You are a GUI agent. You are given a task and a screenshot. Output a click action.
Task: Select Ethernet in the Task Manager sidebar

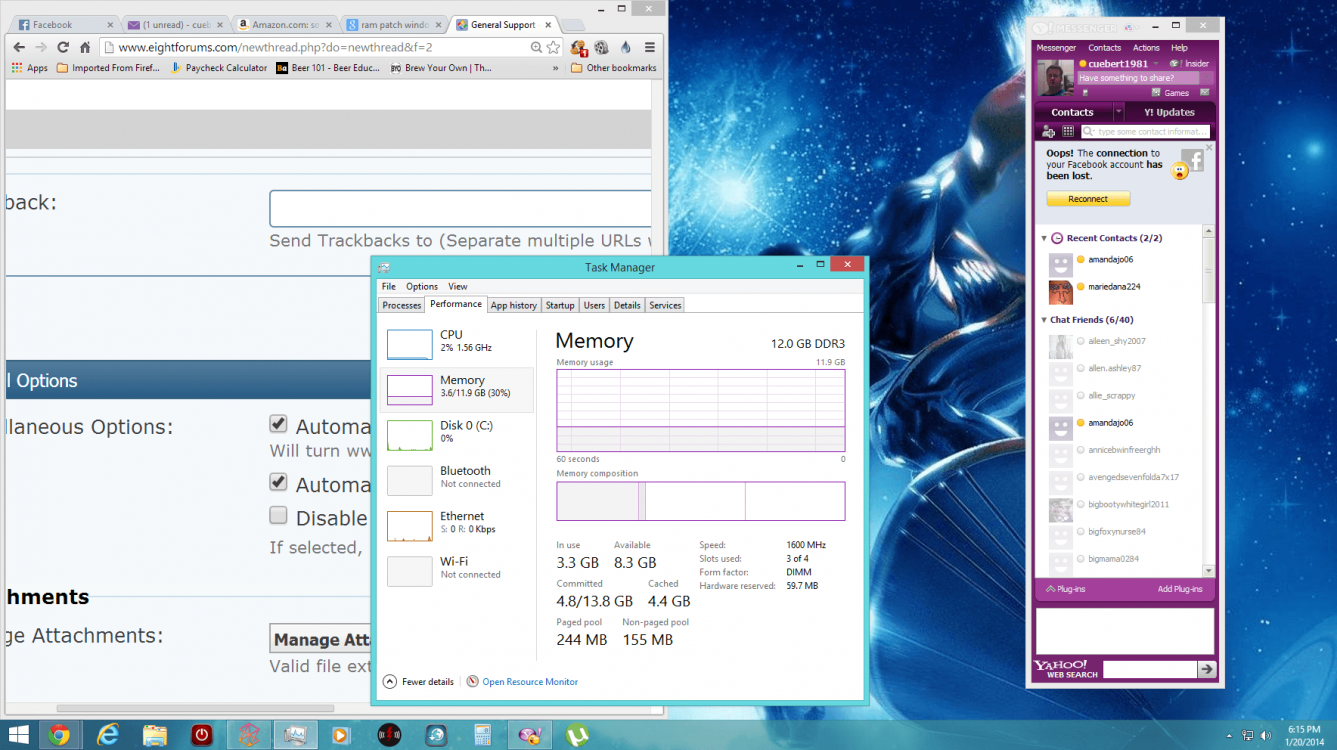pyautogui.click(x=456, y=525)
